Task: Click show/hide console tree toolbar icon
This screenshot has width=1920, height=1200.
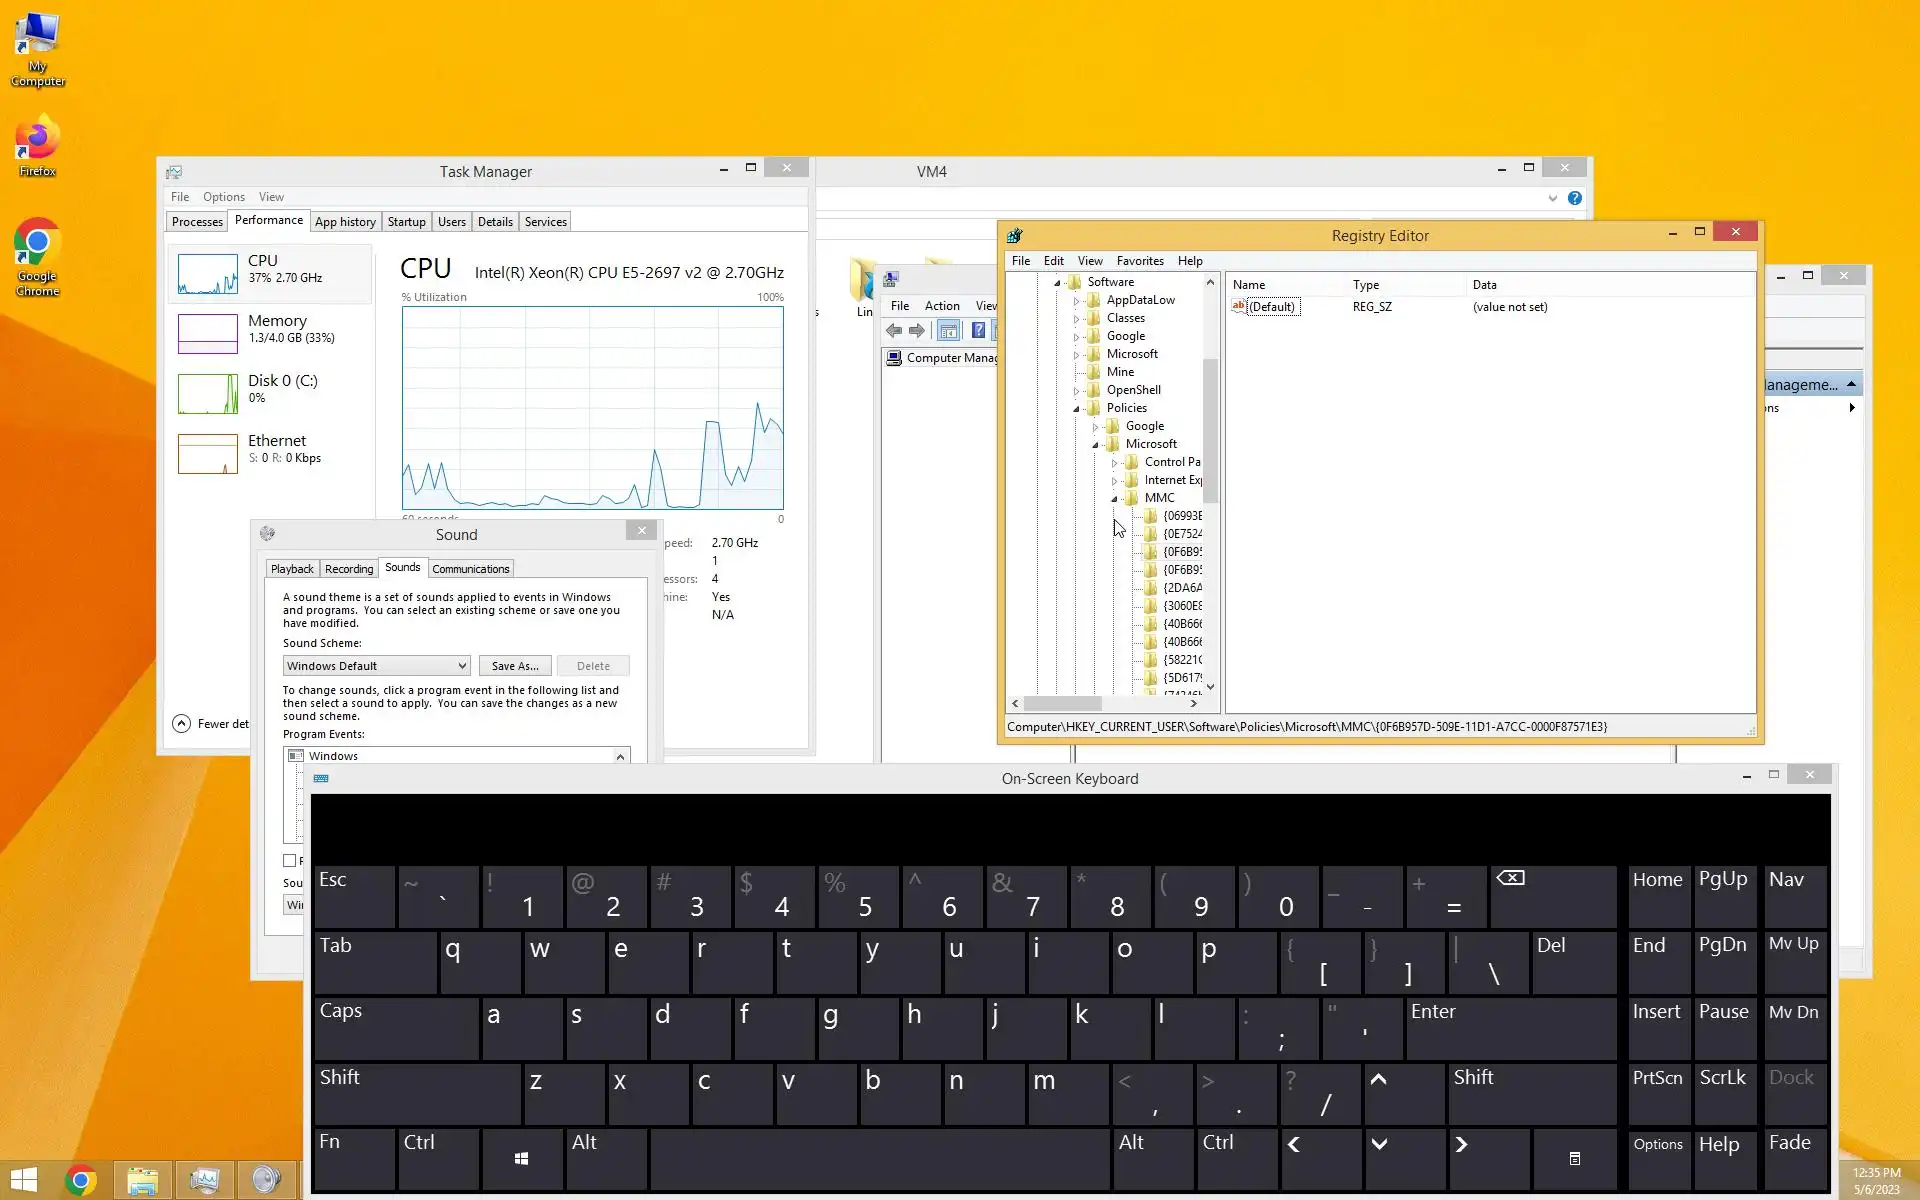Action: (x=948, y=331)
